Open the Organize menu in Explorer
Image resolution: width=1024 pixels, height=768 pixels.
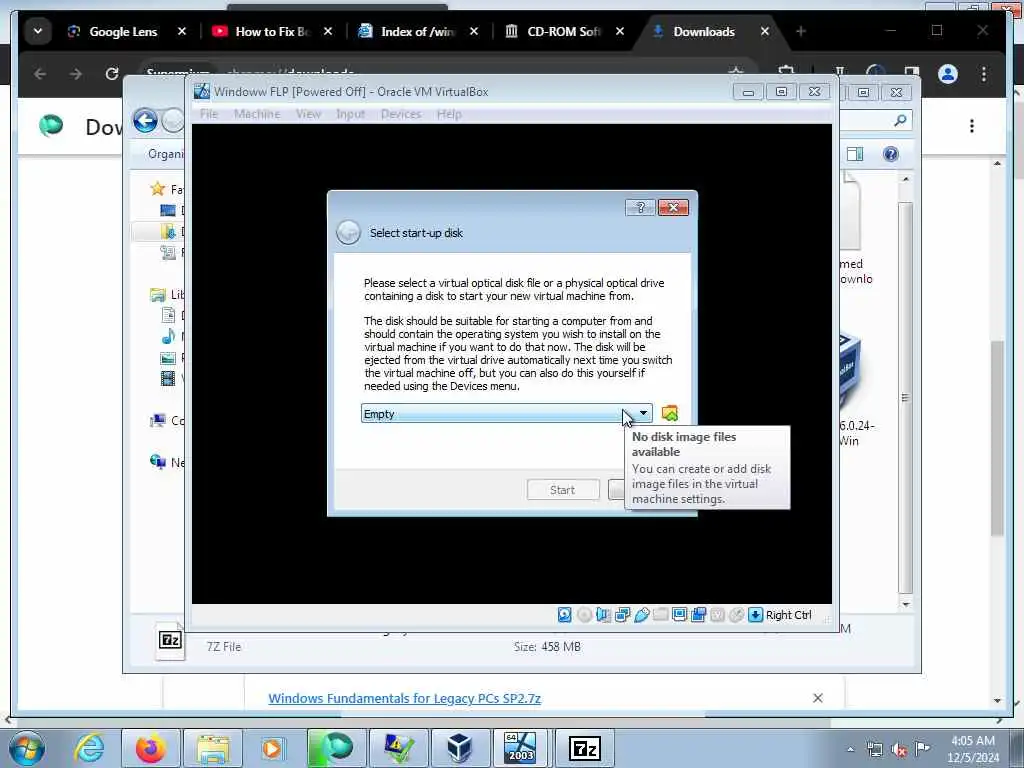pyautogui.click(x=165, y=154)
